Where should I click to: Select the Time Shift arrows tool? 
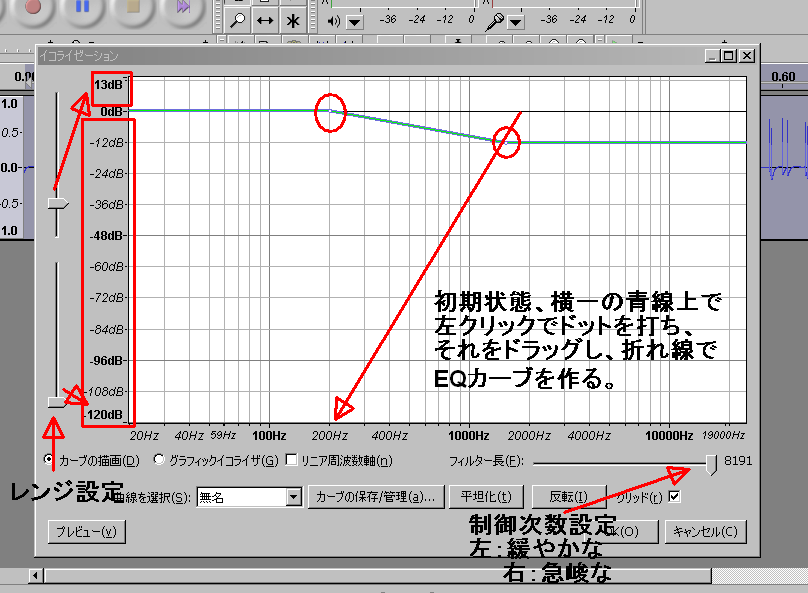point(265,21)
